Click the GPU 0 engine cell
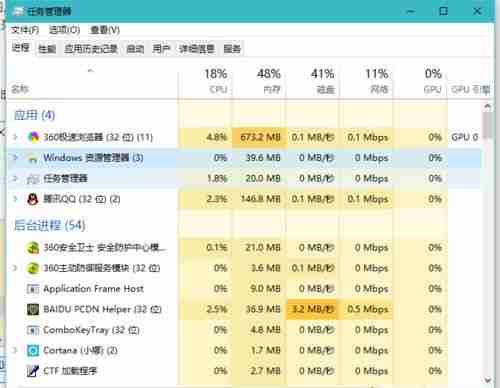The width and height of the screenshot is (500, 388). (464, 137)
